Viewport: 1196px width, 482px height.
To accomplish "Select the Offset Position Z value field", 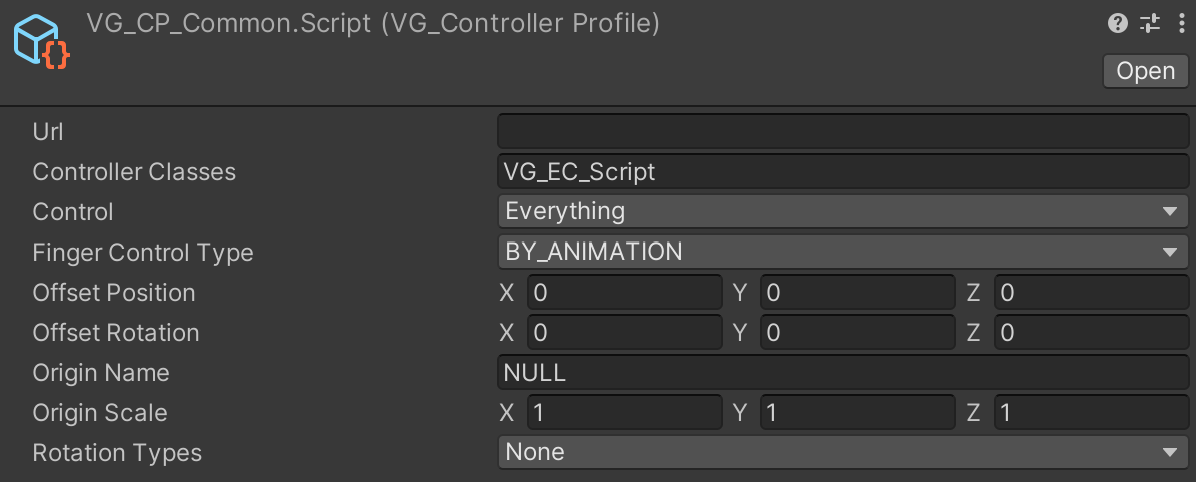I will coord(1091,292).
